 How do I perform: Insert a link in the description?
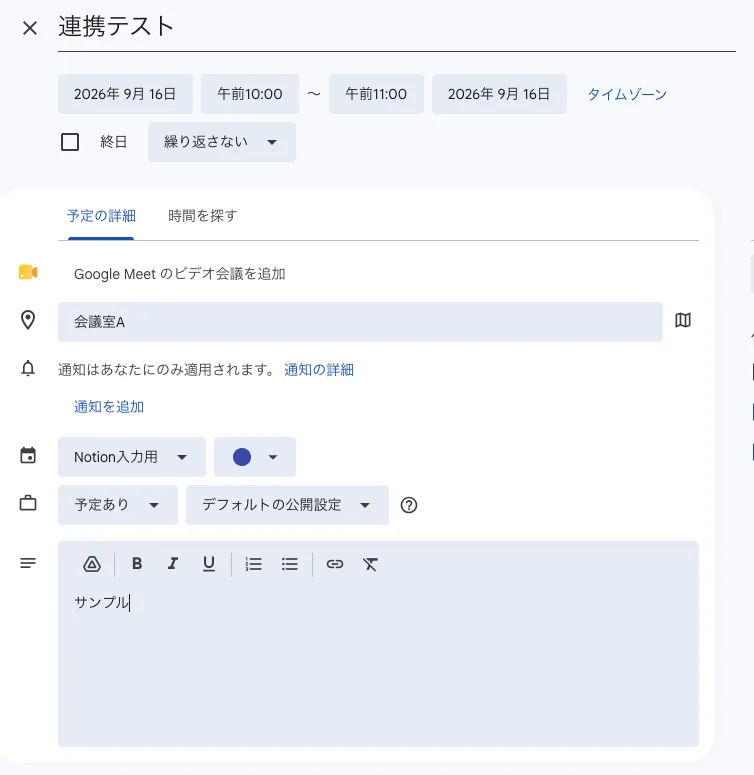[335, 564]
